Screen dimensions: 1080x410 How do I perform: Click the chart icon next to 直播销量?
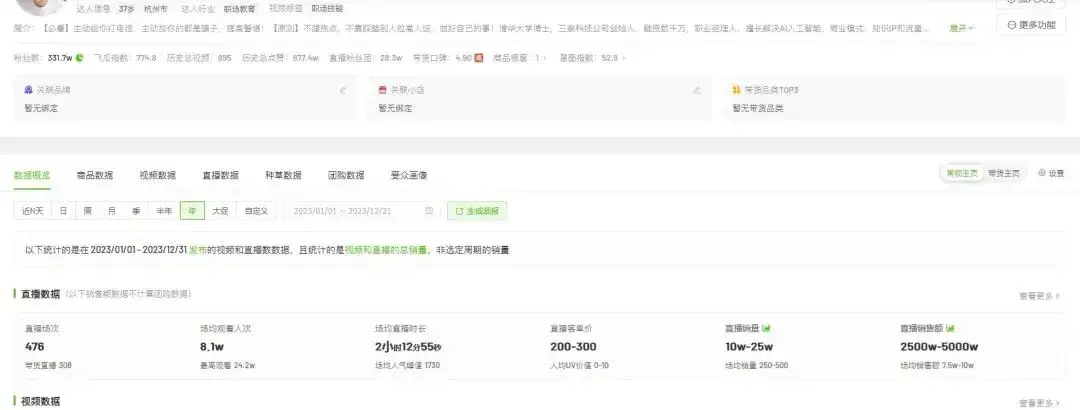click(x=767, y=329)
